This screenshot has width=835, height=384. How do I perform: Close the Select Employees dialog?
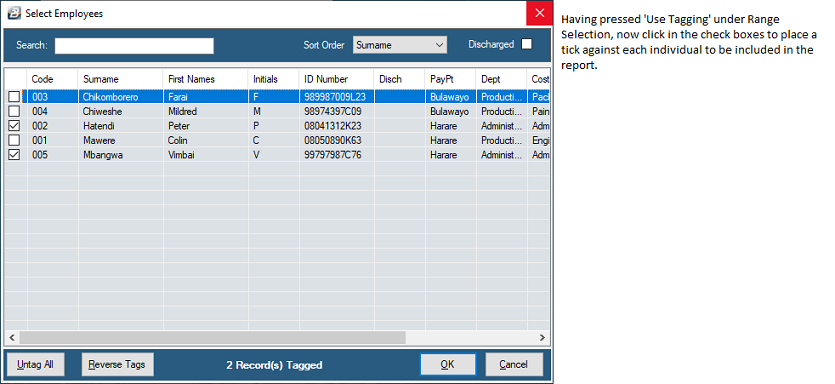click(x=539, y=13)
